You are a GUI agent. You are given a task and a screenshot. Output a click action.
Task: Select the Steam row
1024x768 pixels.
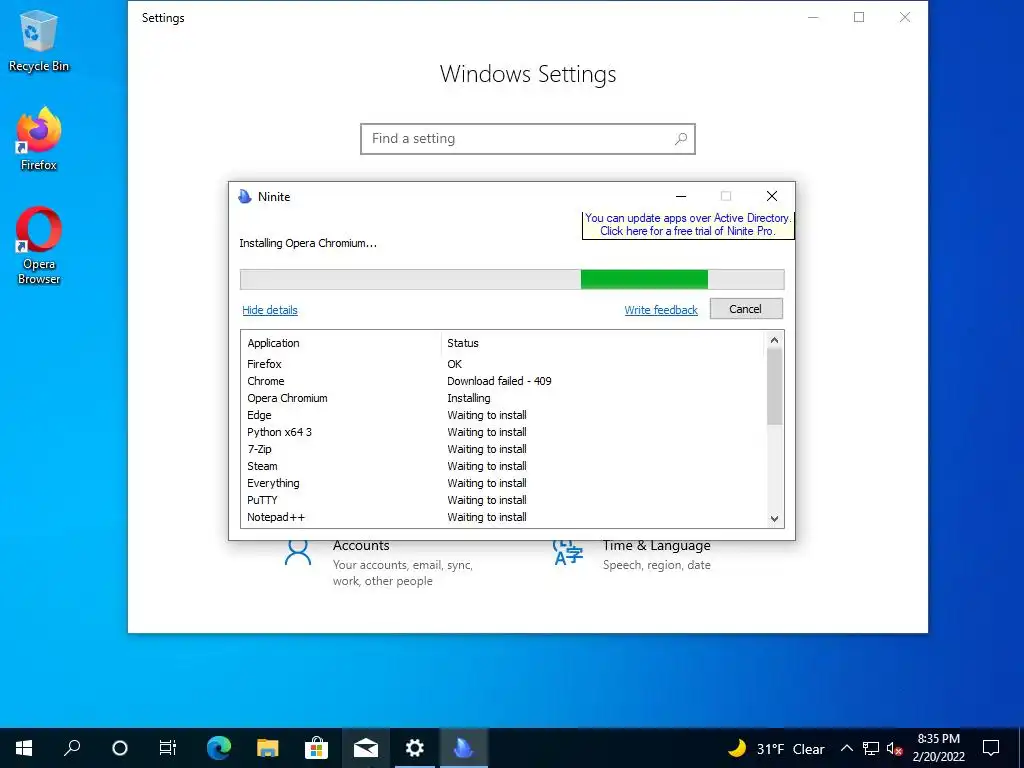(x=504, y=466)
